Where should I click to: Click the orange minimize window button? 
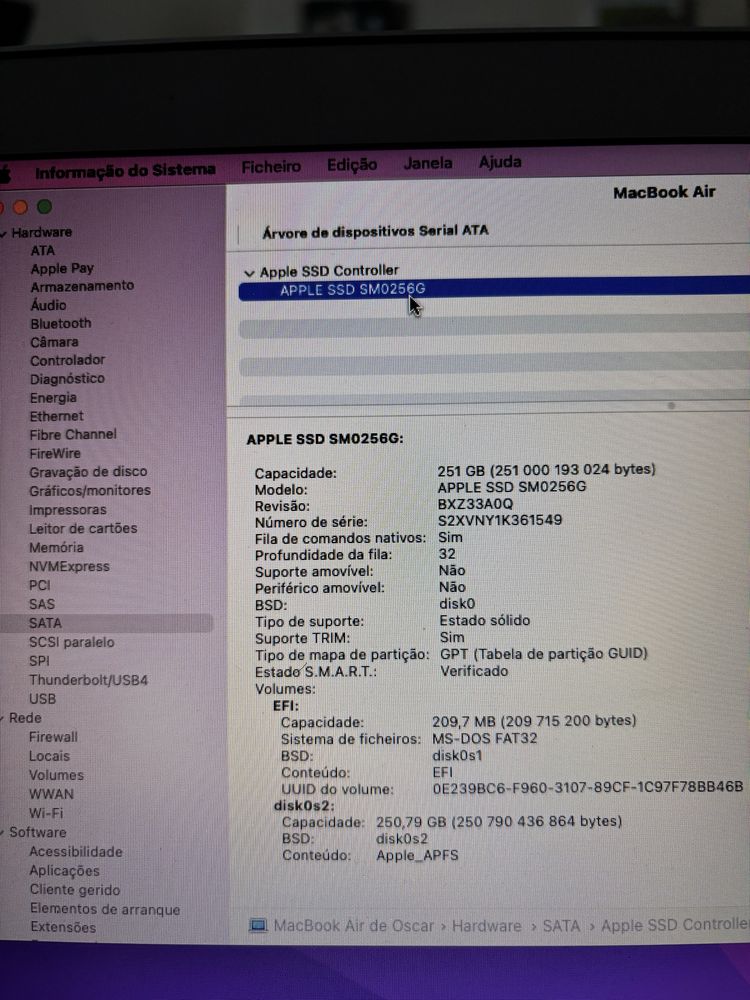pos(20,207)
